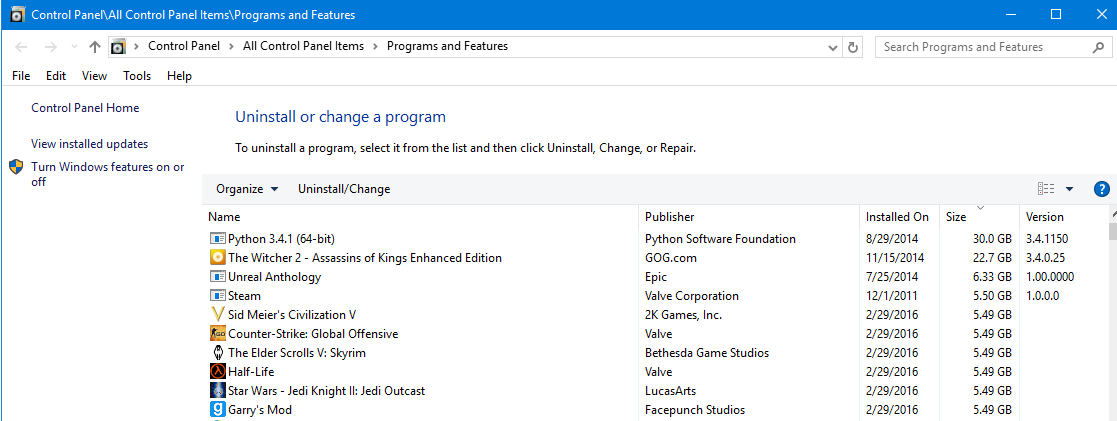Click the Unreal Anthology program icon

[x=218, y=276]
